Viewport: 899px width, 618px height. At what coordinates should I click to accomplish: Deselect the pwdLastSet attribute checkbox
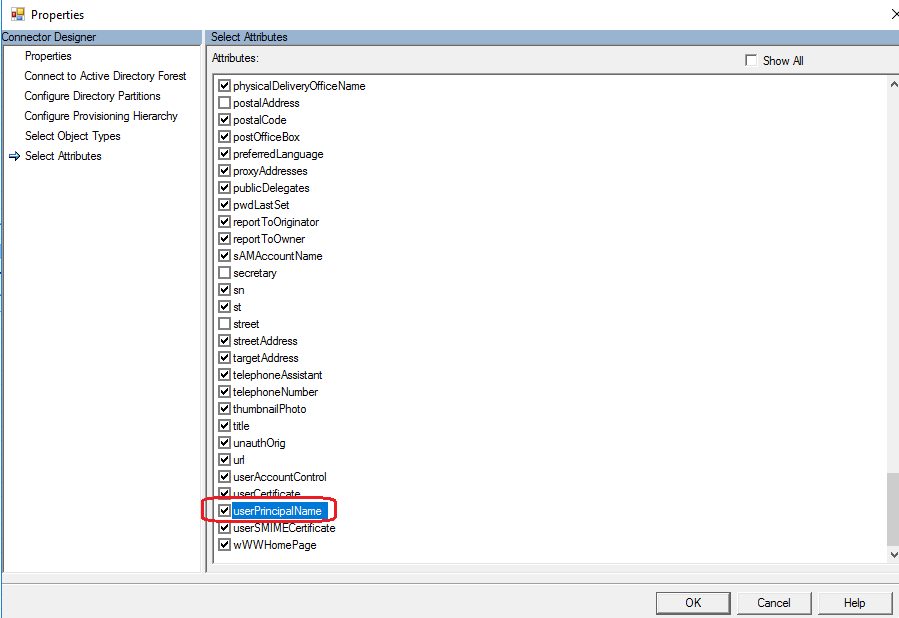click(225, 205)
